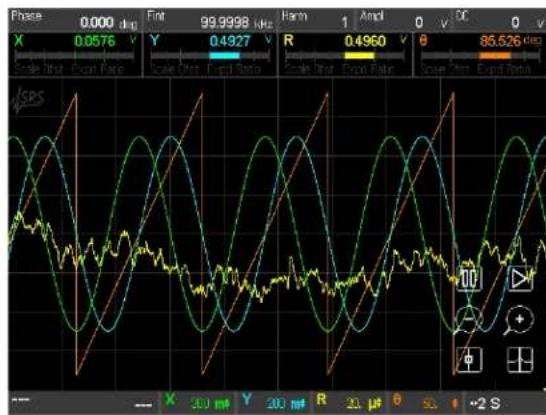Screen dimensions: 546x415
Task: Tap θ scale in bottom bar
Action: point(426,403)
